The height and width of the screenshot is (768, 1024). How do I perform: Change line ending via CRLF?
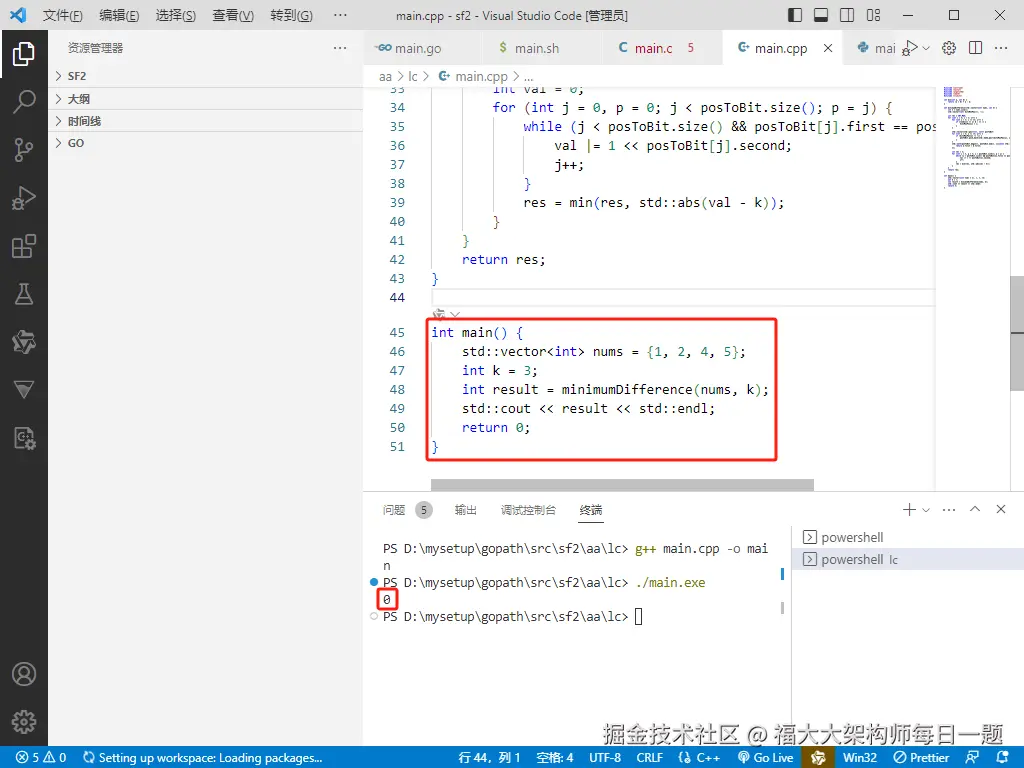tap(650, 758)
